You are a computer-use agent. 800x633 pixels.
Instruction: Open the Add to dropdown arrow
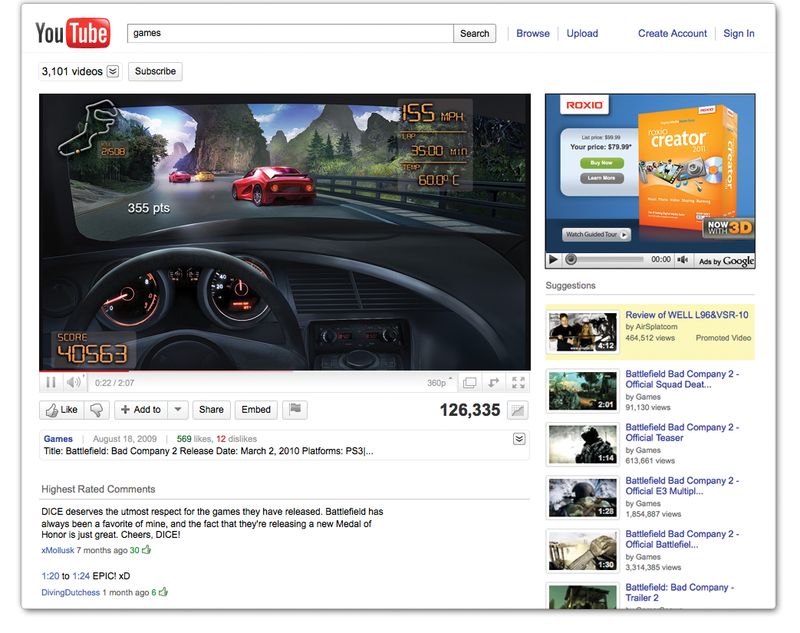click(178, 410)
